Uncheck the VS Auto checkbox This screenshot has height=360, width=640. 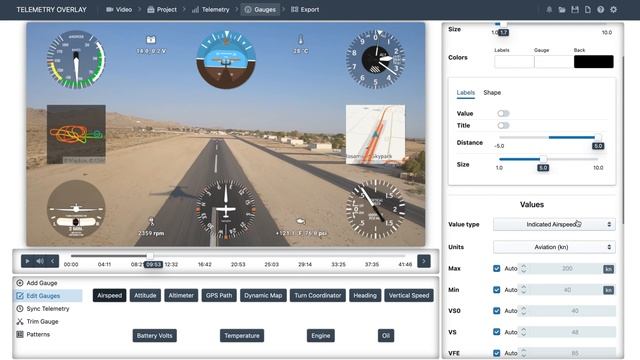[496, 332]
